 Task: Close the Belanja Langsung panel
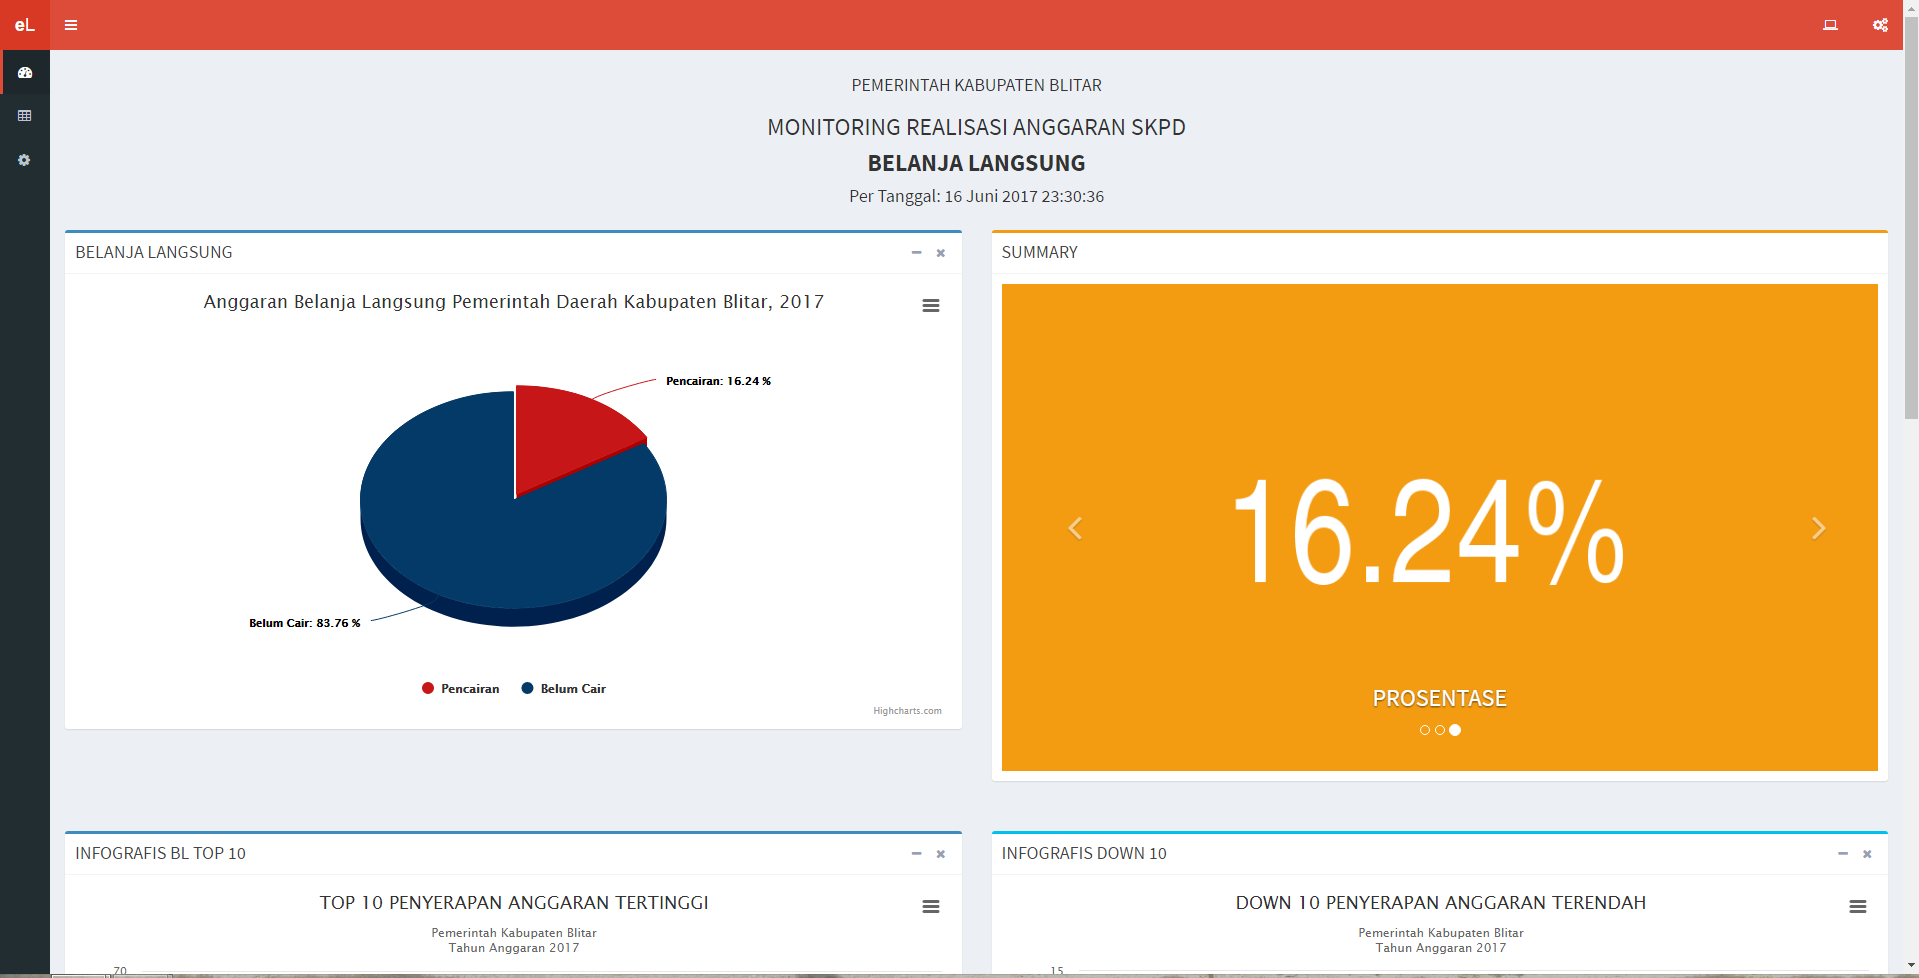pyautogui.click(x=940, y=253)
